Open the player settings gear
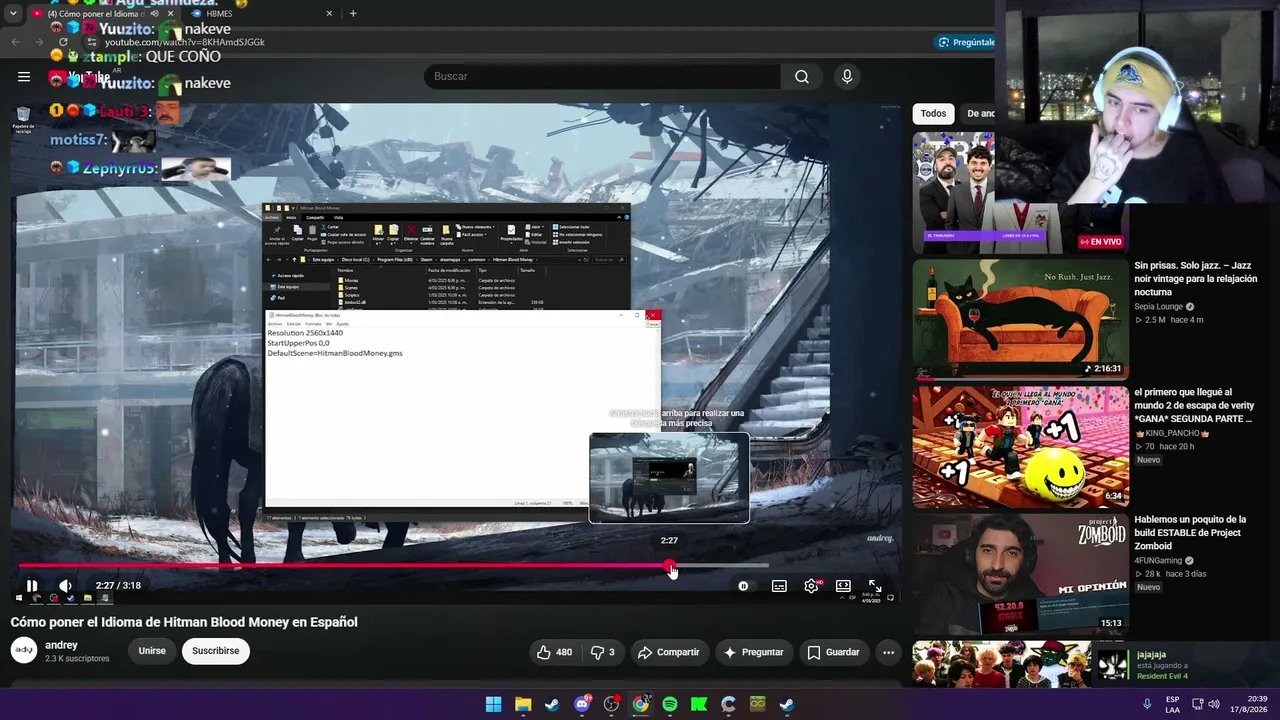The width and height of the screenshot is (1280, 720). click(811, 586)
